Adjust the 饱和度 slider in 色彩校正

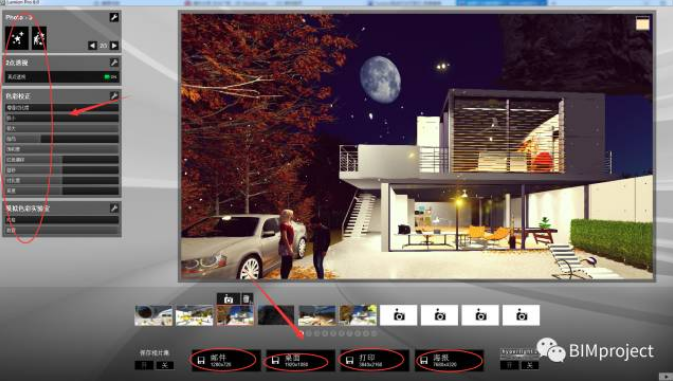pyautogui.click(x=62, y=149)
